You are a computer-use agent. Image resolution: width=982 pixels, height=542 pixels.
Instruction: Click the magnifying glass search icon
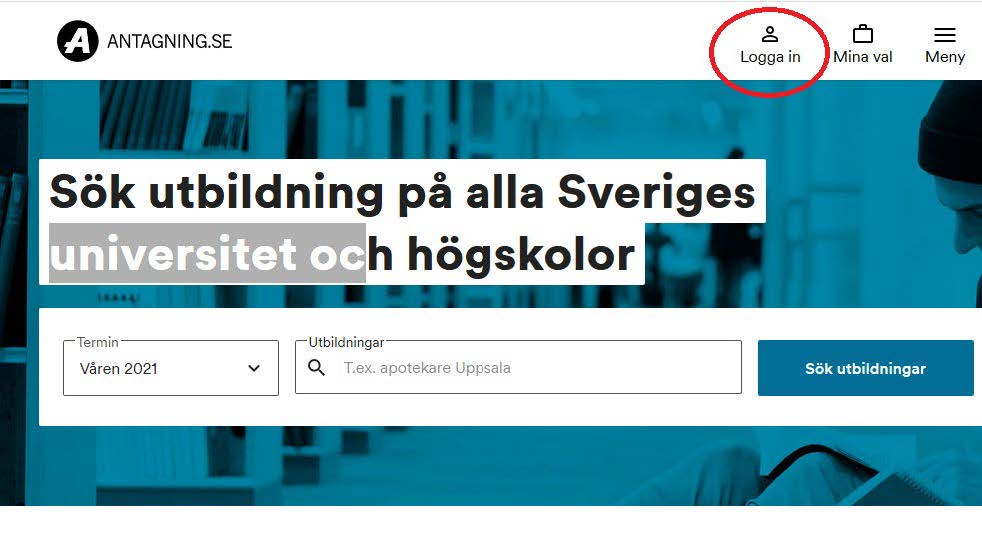317,368
